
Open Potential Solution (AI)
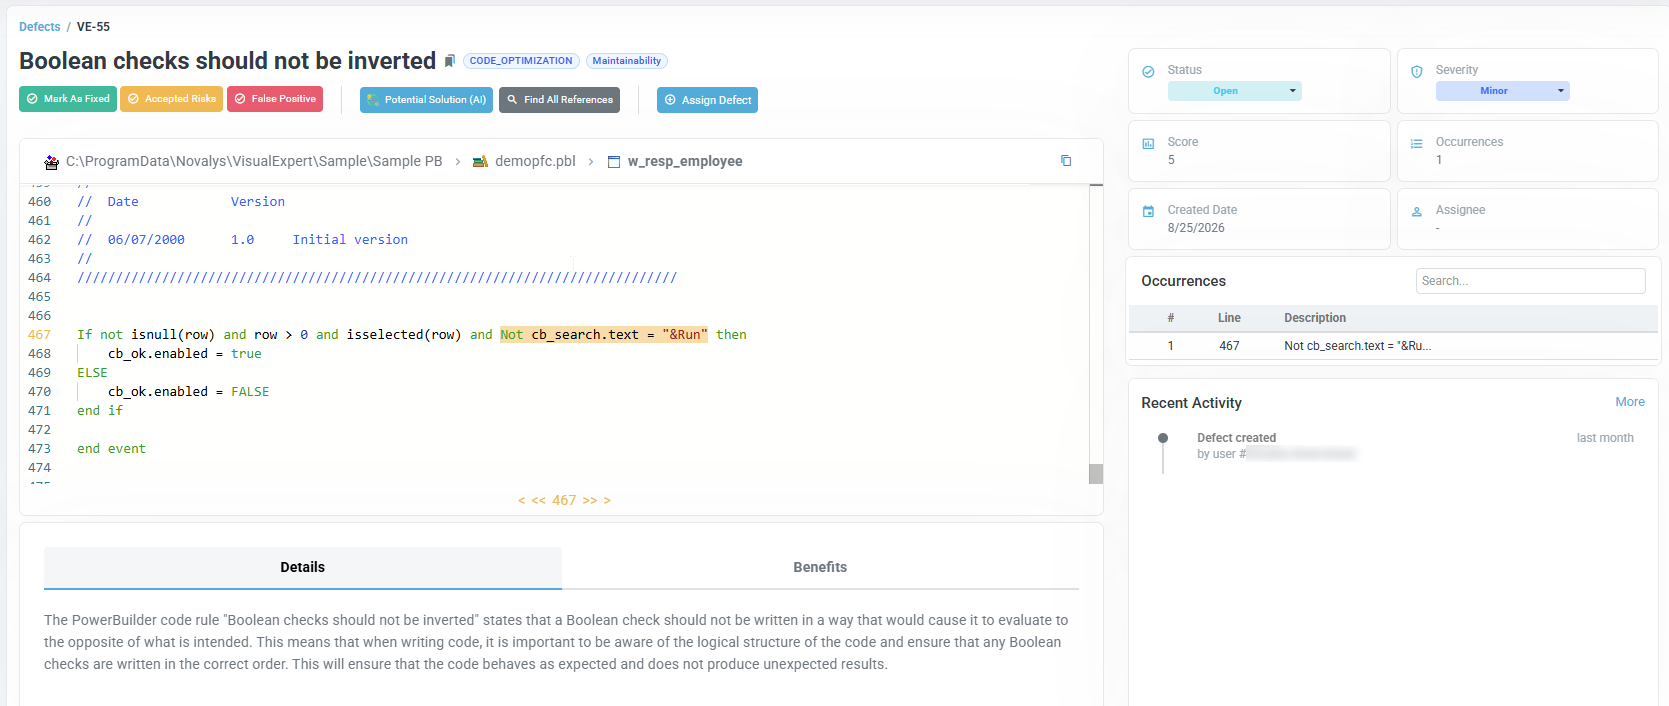426,100
